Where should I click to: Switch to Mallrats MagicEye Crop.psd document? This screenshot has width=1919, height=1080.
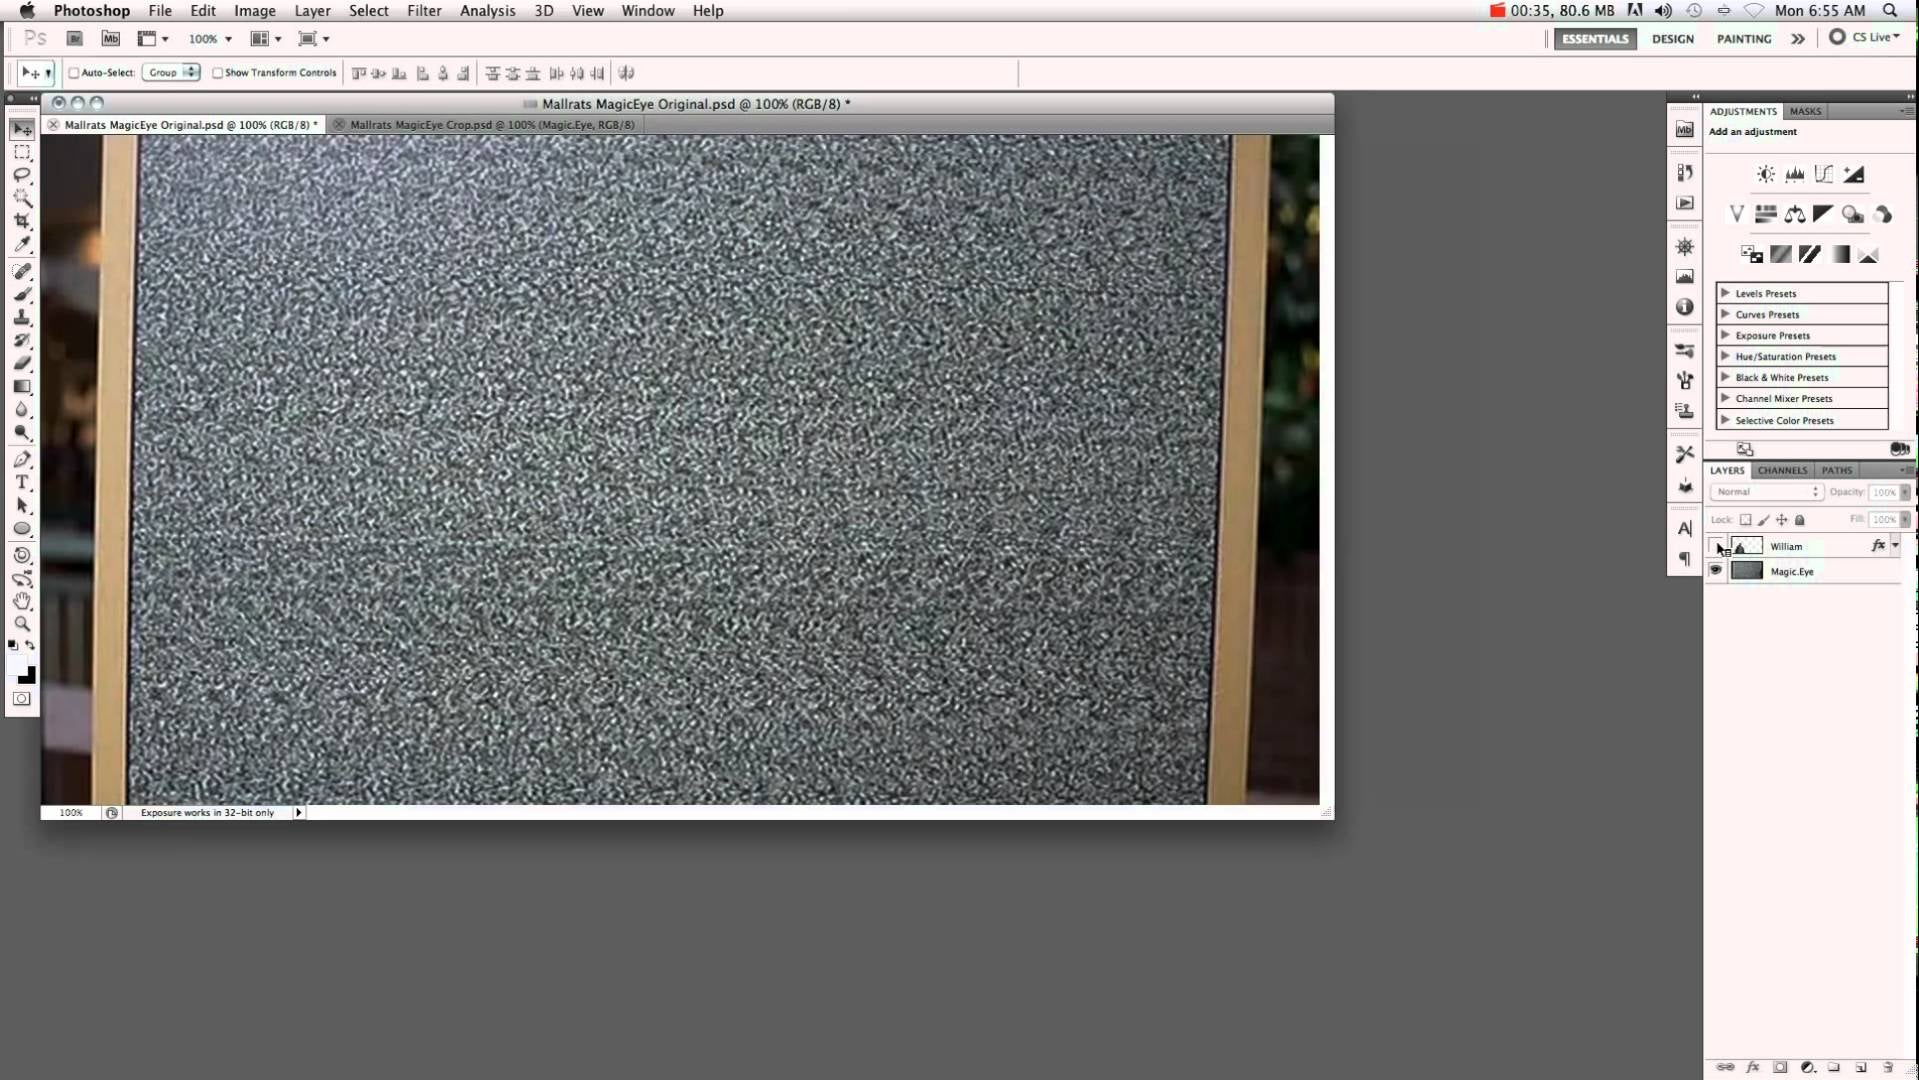(491, 125)
